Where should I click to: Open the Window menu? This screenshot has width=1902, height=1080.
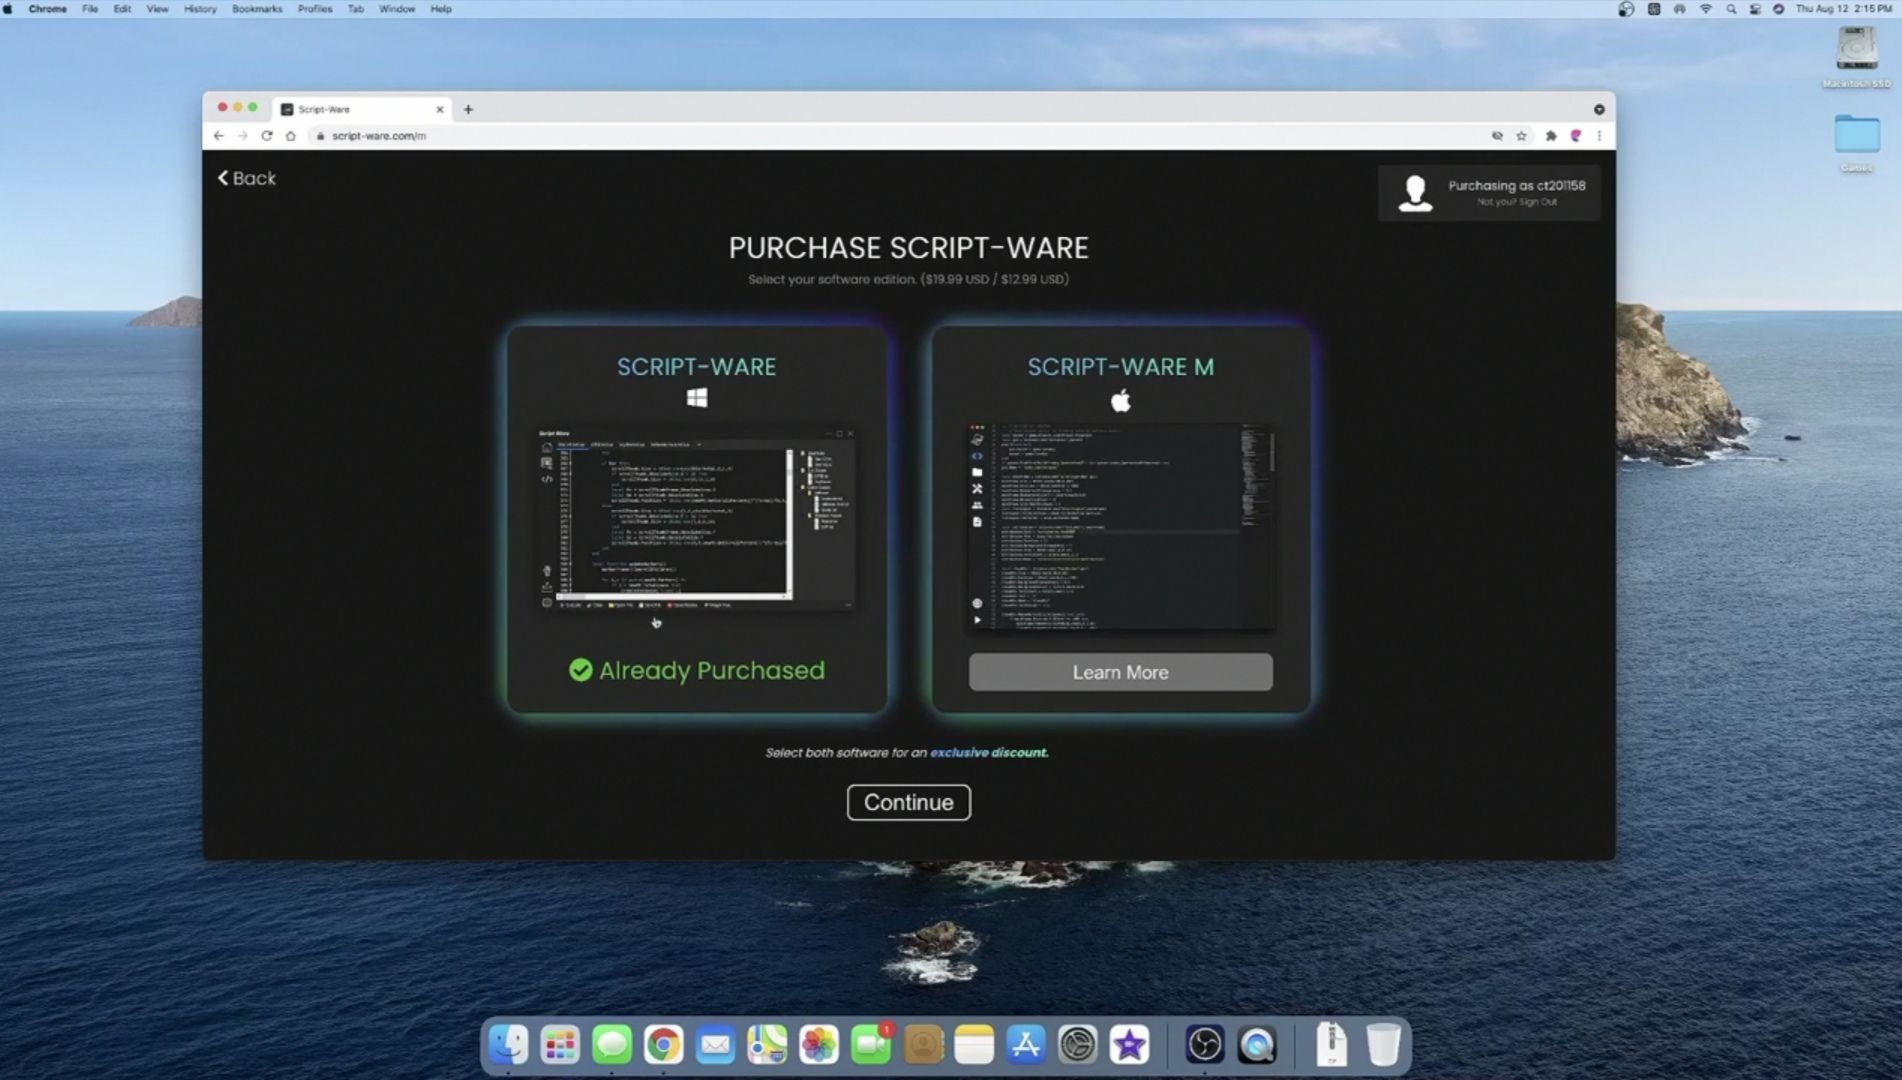[x=397, y=9]
